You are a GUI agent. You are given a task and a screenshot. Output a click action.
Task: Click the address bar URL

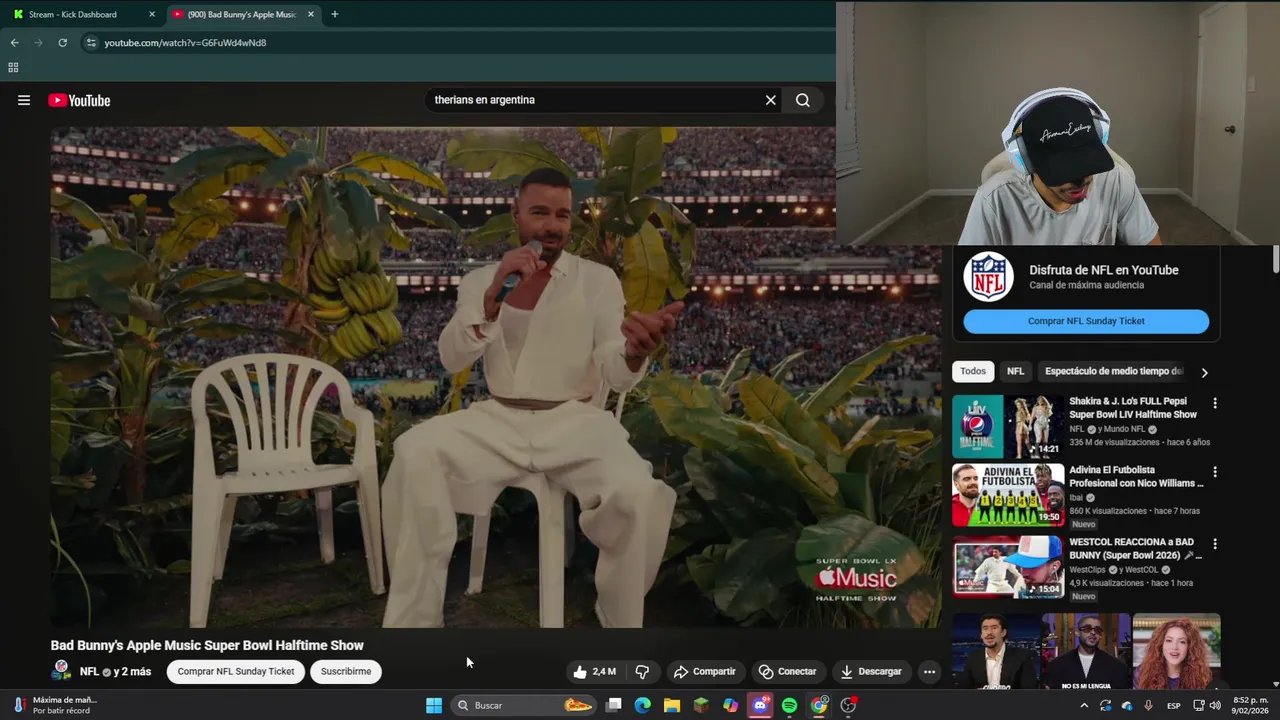tap(185, 43)
